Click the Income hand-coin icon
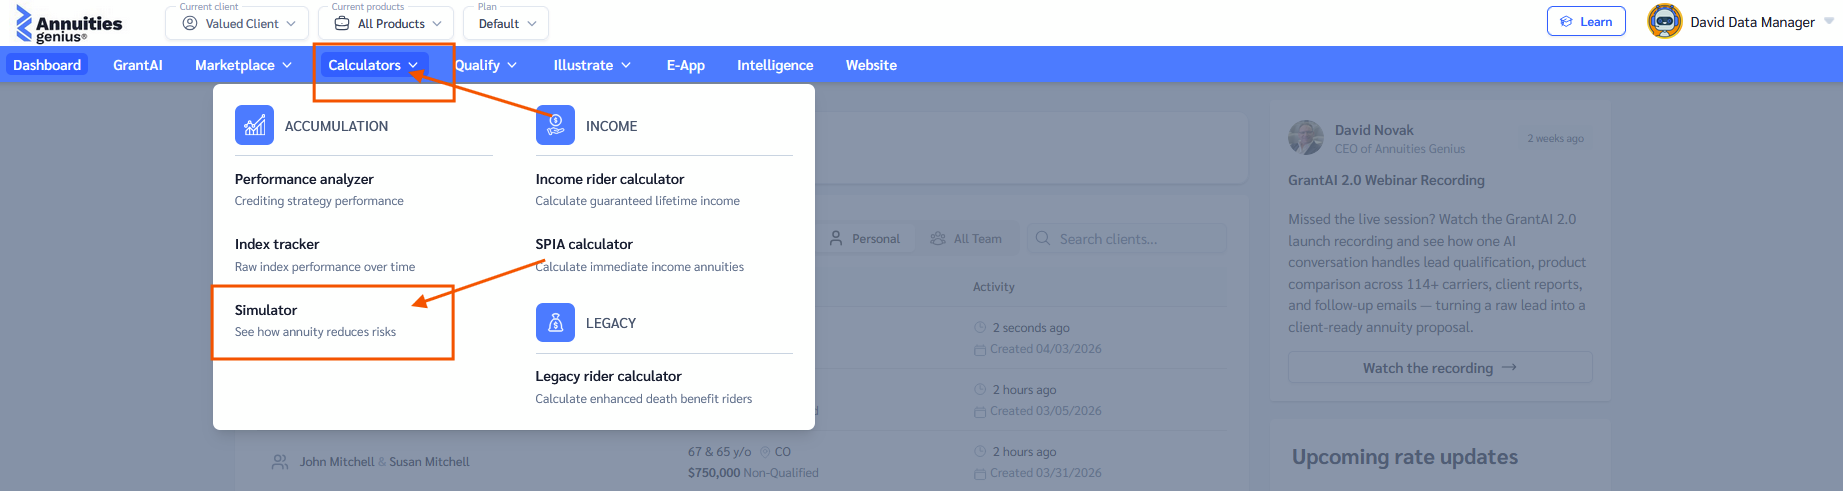 point(555,126)
